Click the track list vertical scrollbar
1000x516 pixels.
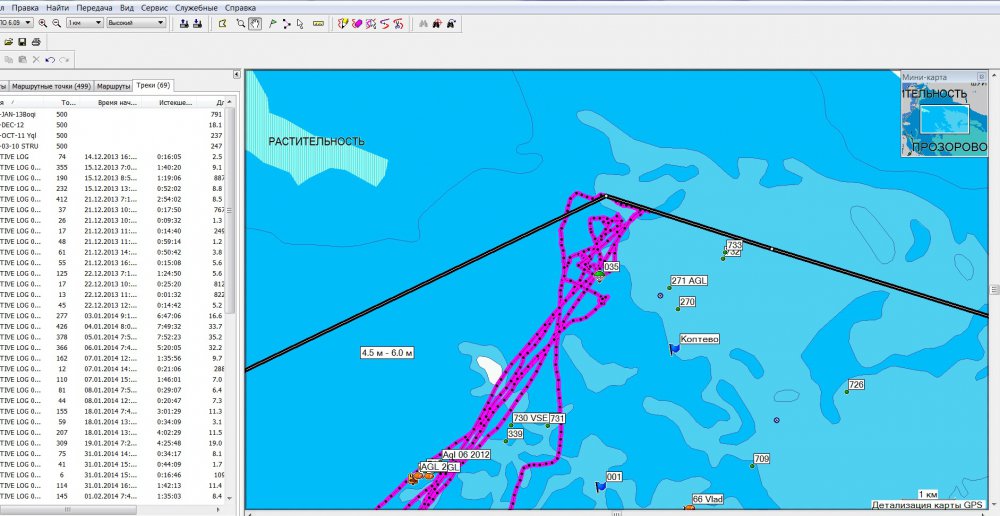pos(231,300)
